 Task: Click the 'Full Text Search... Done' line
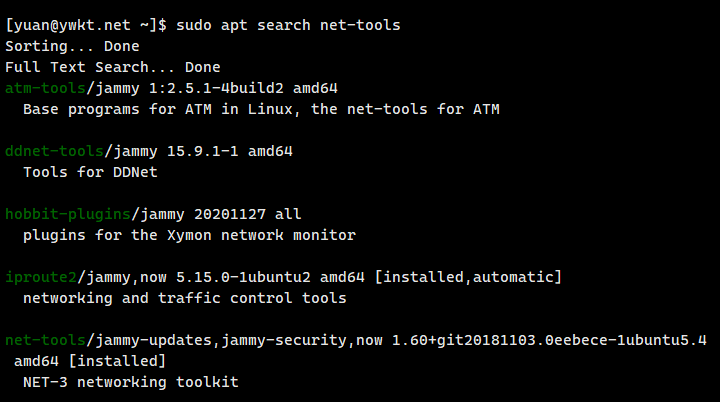[x=112, y=67]
